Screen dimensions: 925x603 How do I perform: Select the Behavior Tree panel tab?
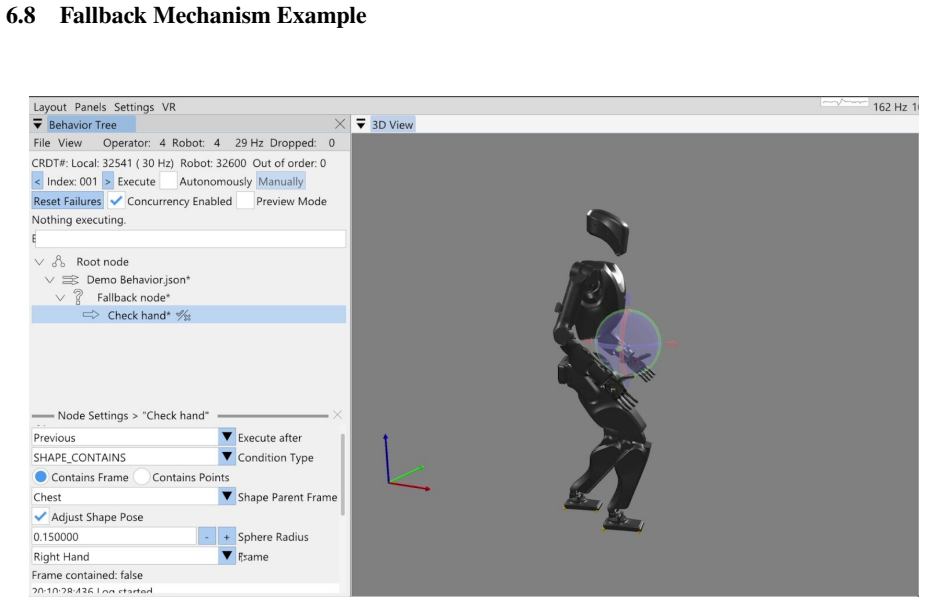[91, 124]
